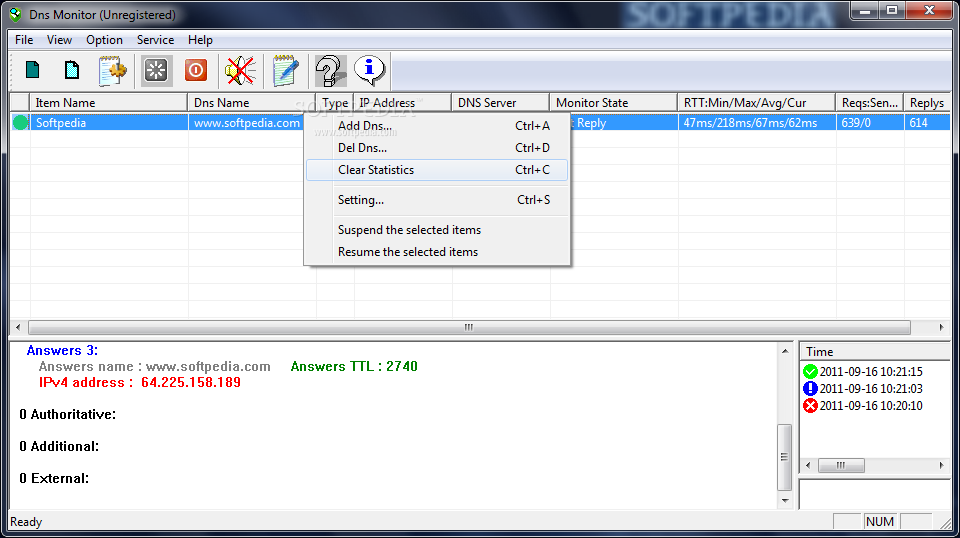Click the DNS Server column header
960x538 pixels.
coord(501,103)
